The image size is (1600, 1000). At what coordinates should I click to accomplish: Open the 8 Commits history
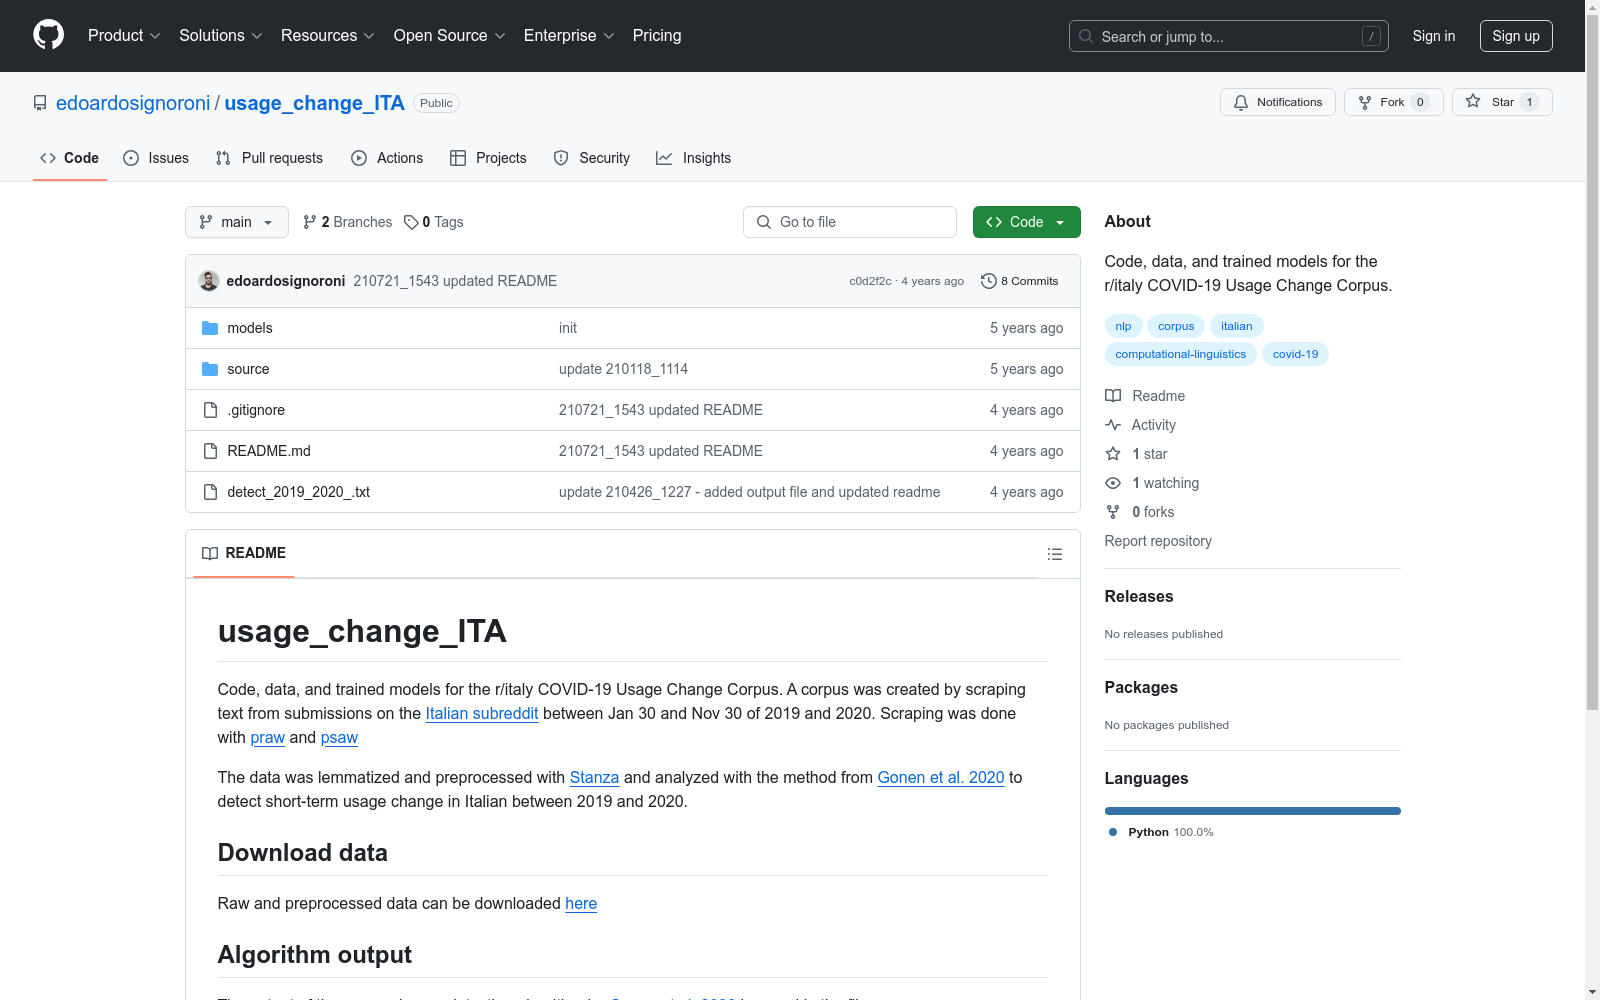[1020, 281]
